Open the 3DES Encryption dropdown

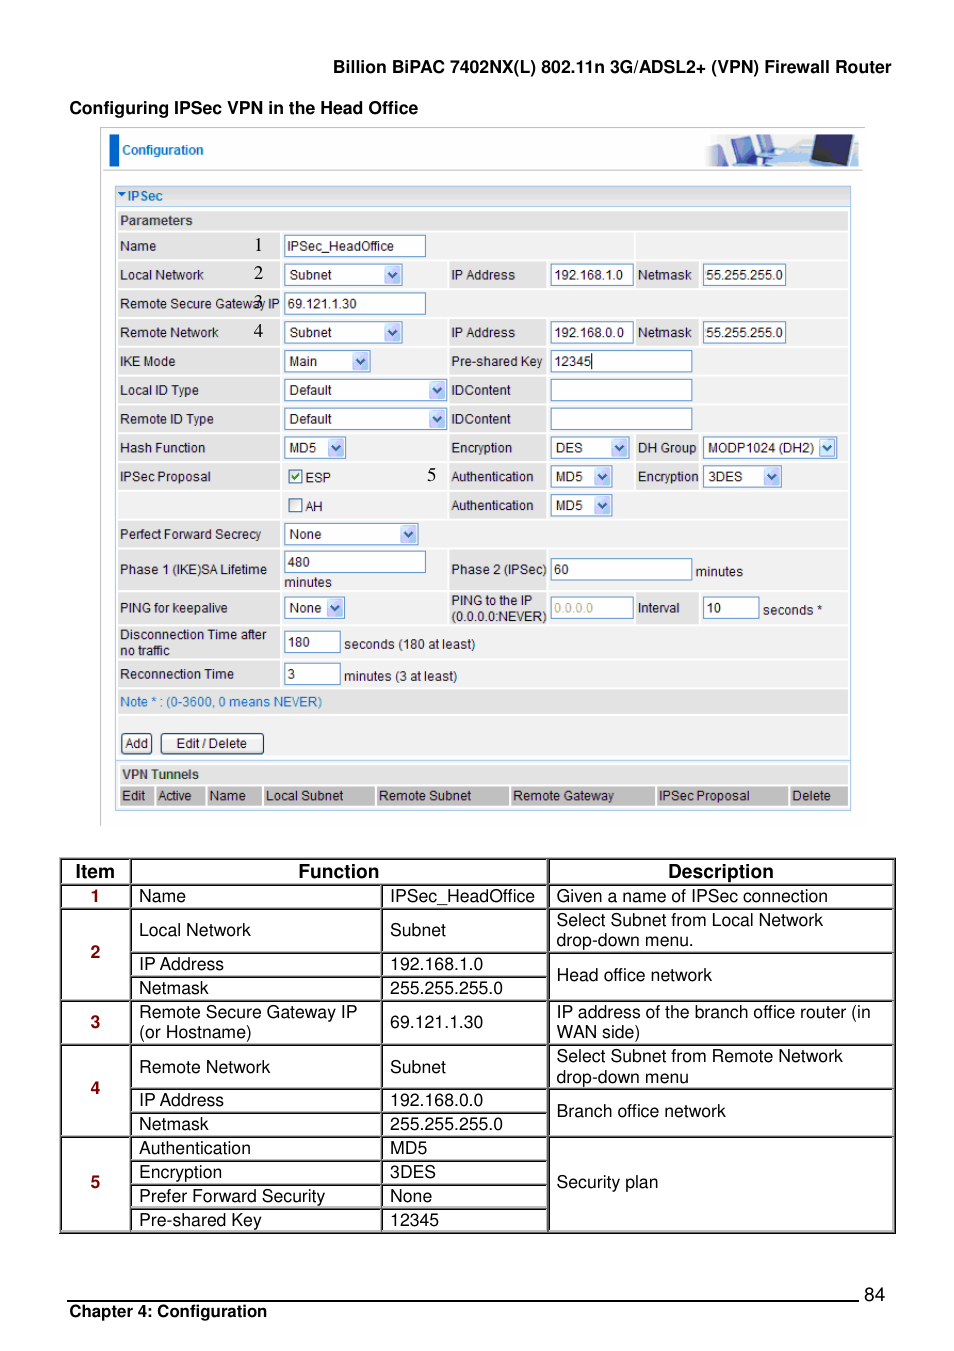(742, 477)
